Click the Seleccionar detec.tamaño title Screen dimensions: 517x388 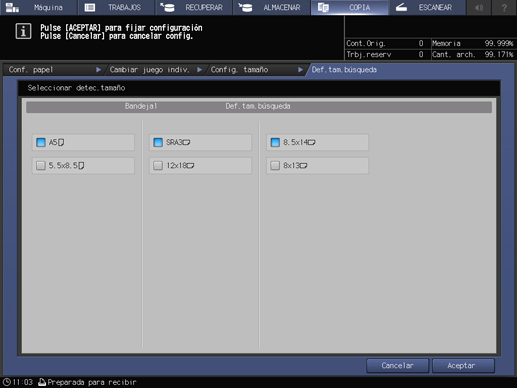[x=76, y=88]
